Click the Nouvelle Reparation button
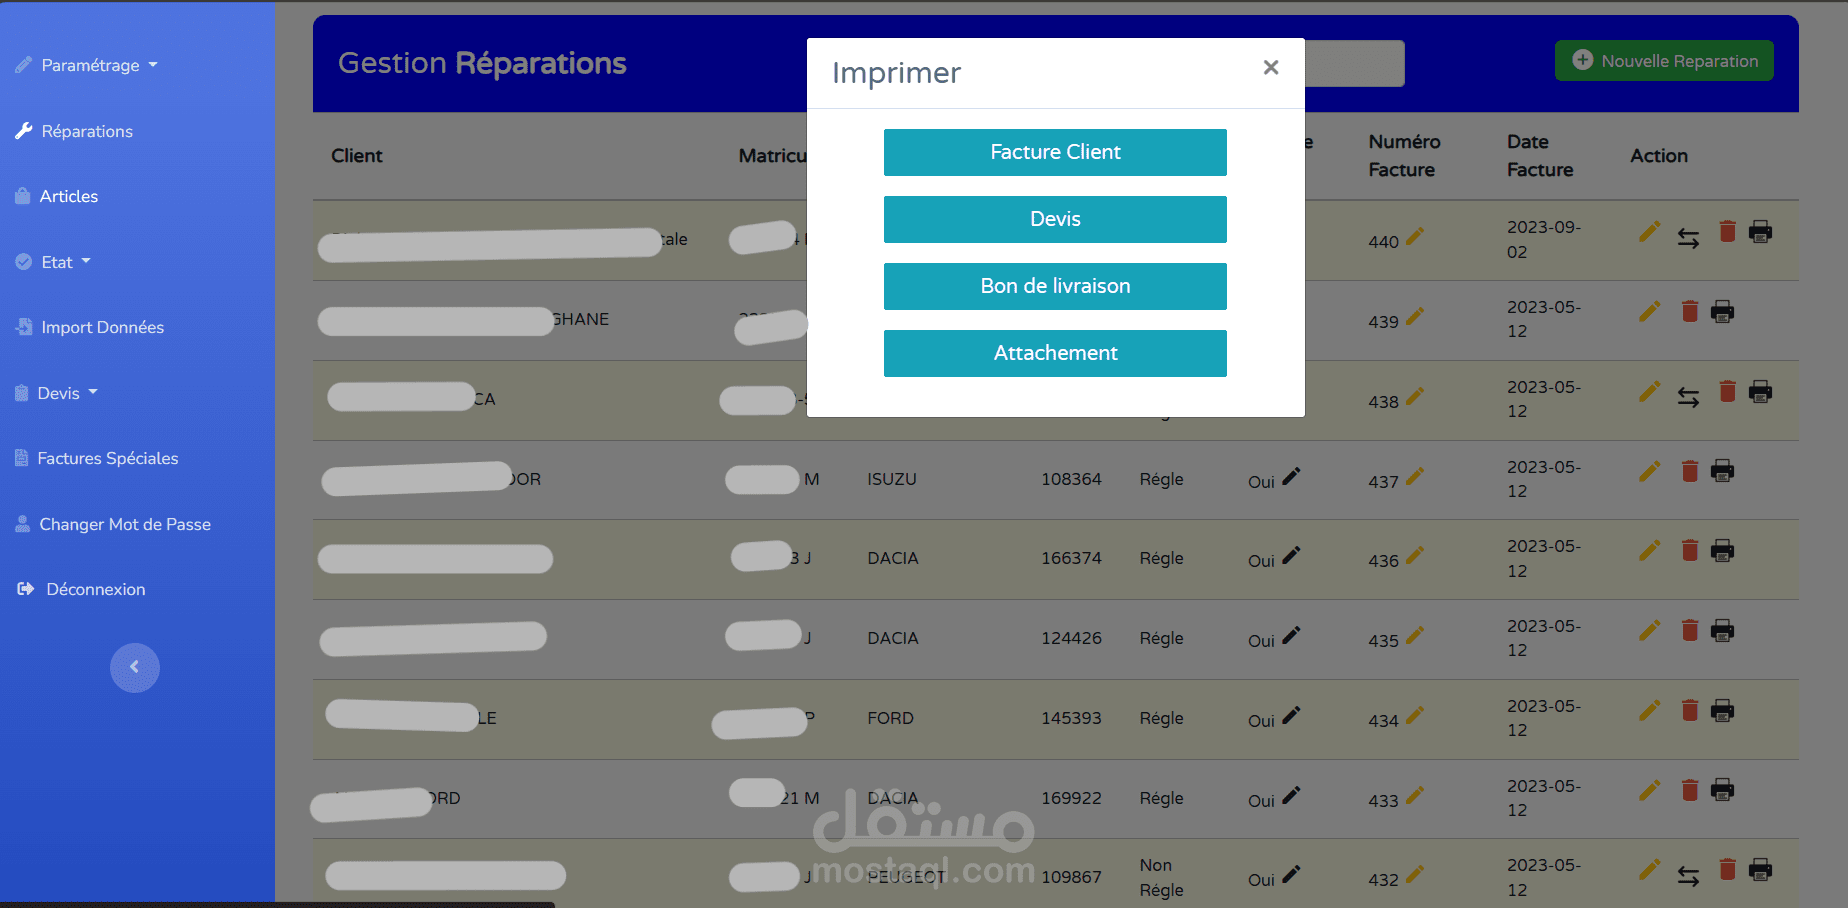Image resolution: width=1848 pixels, height=908 pixels. [x=1664, y=61]
